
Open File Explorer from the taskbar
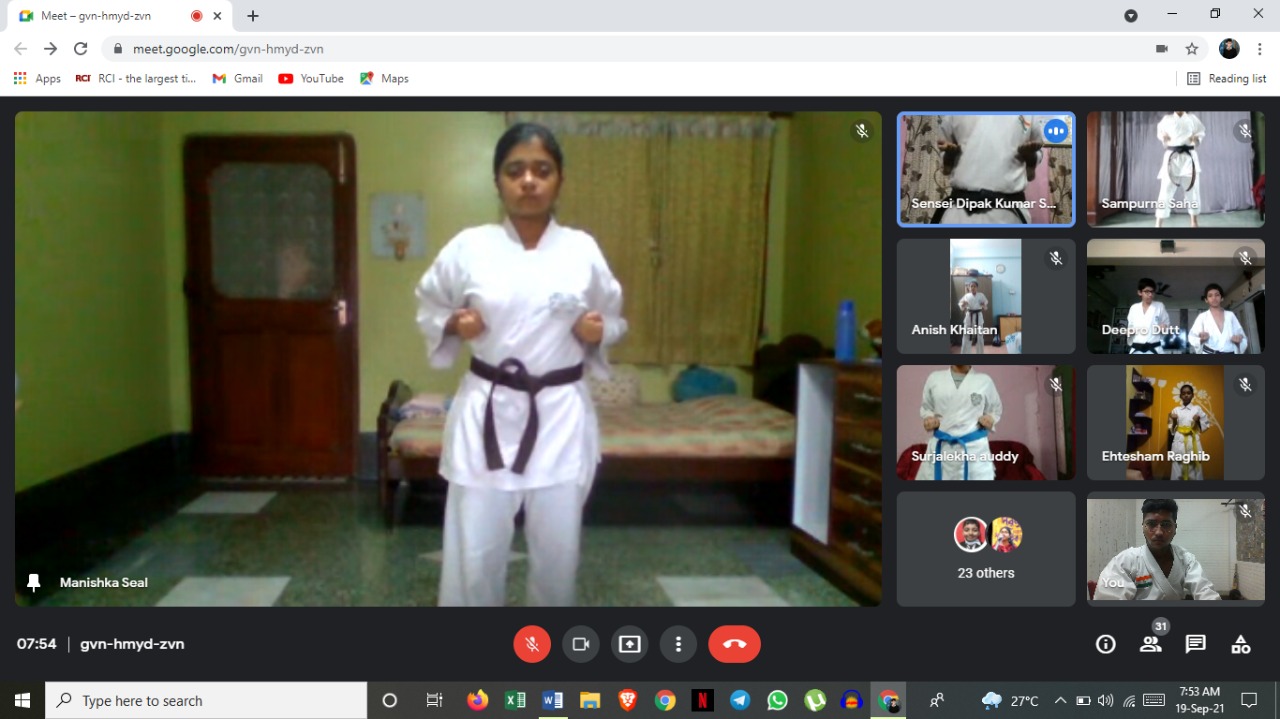pyautogui.click(x=590, y=700)
